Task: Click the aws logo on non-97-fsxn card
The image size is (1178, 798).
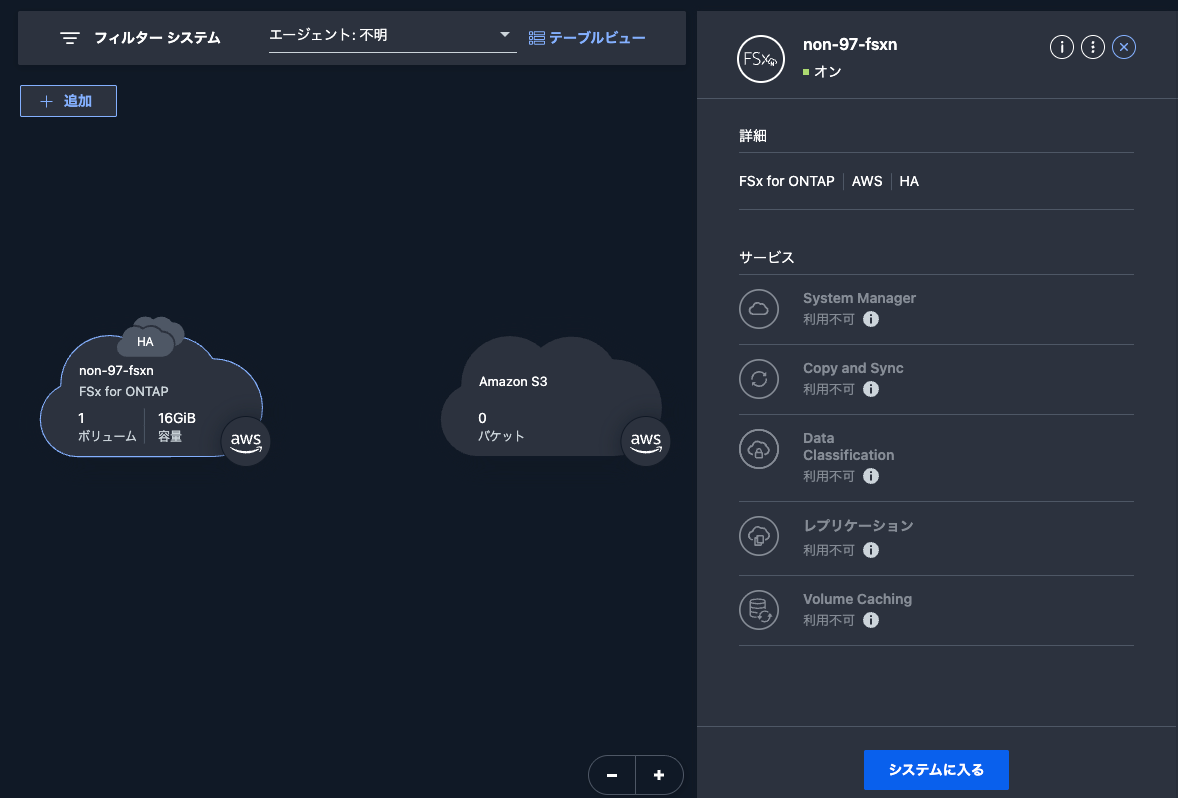Action: point(246,441)
